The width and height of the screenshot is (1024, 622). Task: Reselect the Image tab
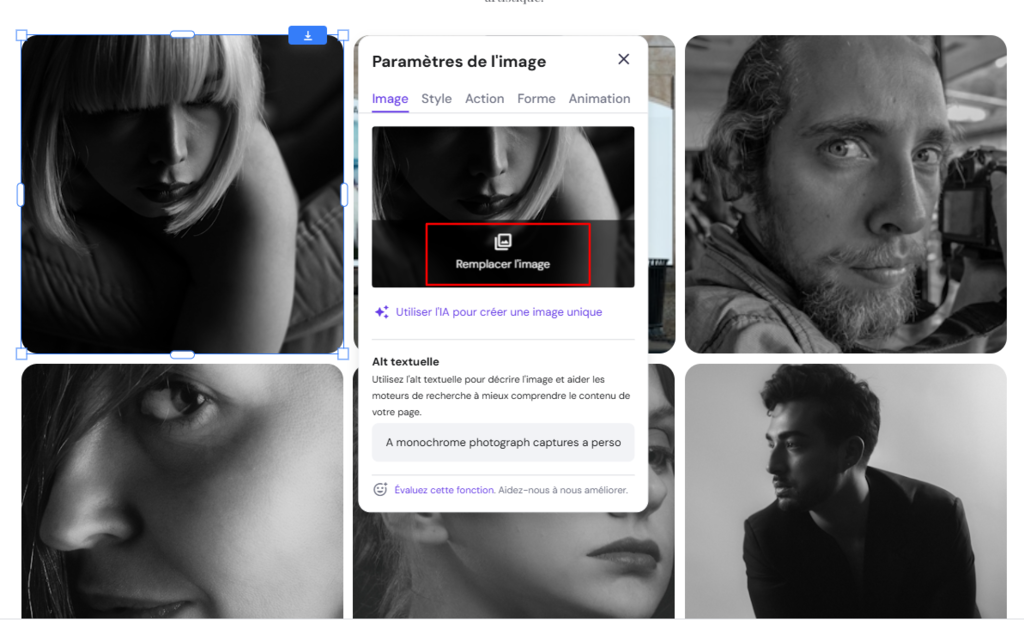pos(390,98)
